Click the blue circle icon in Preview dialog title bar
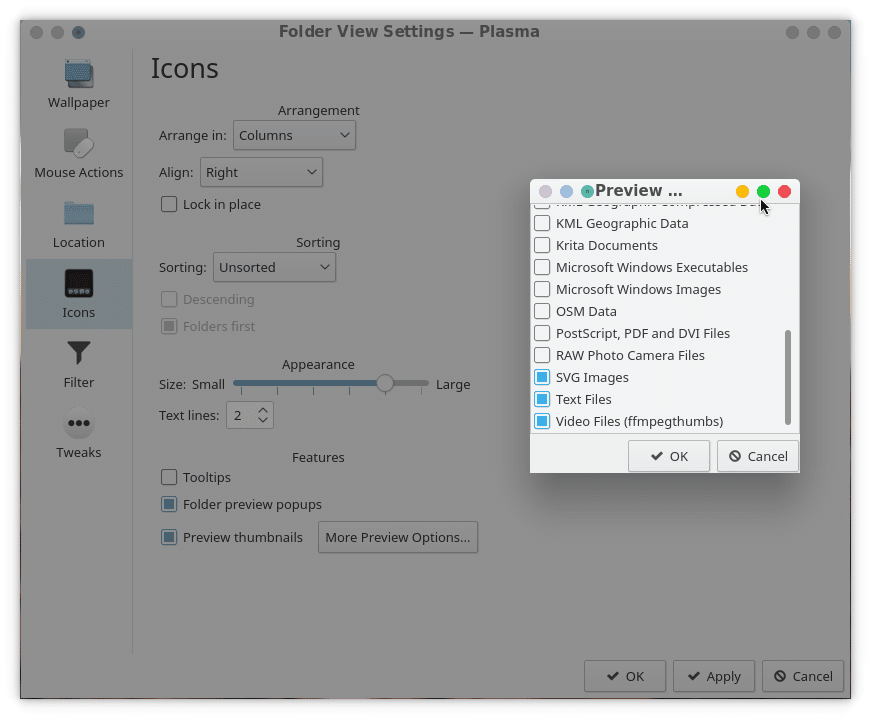 click(x=566, y=192)
